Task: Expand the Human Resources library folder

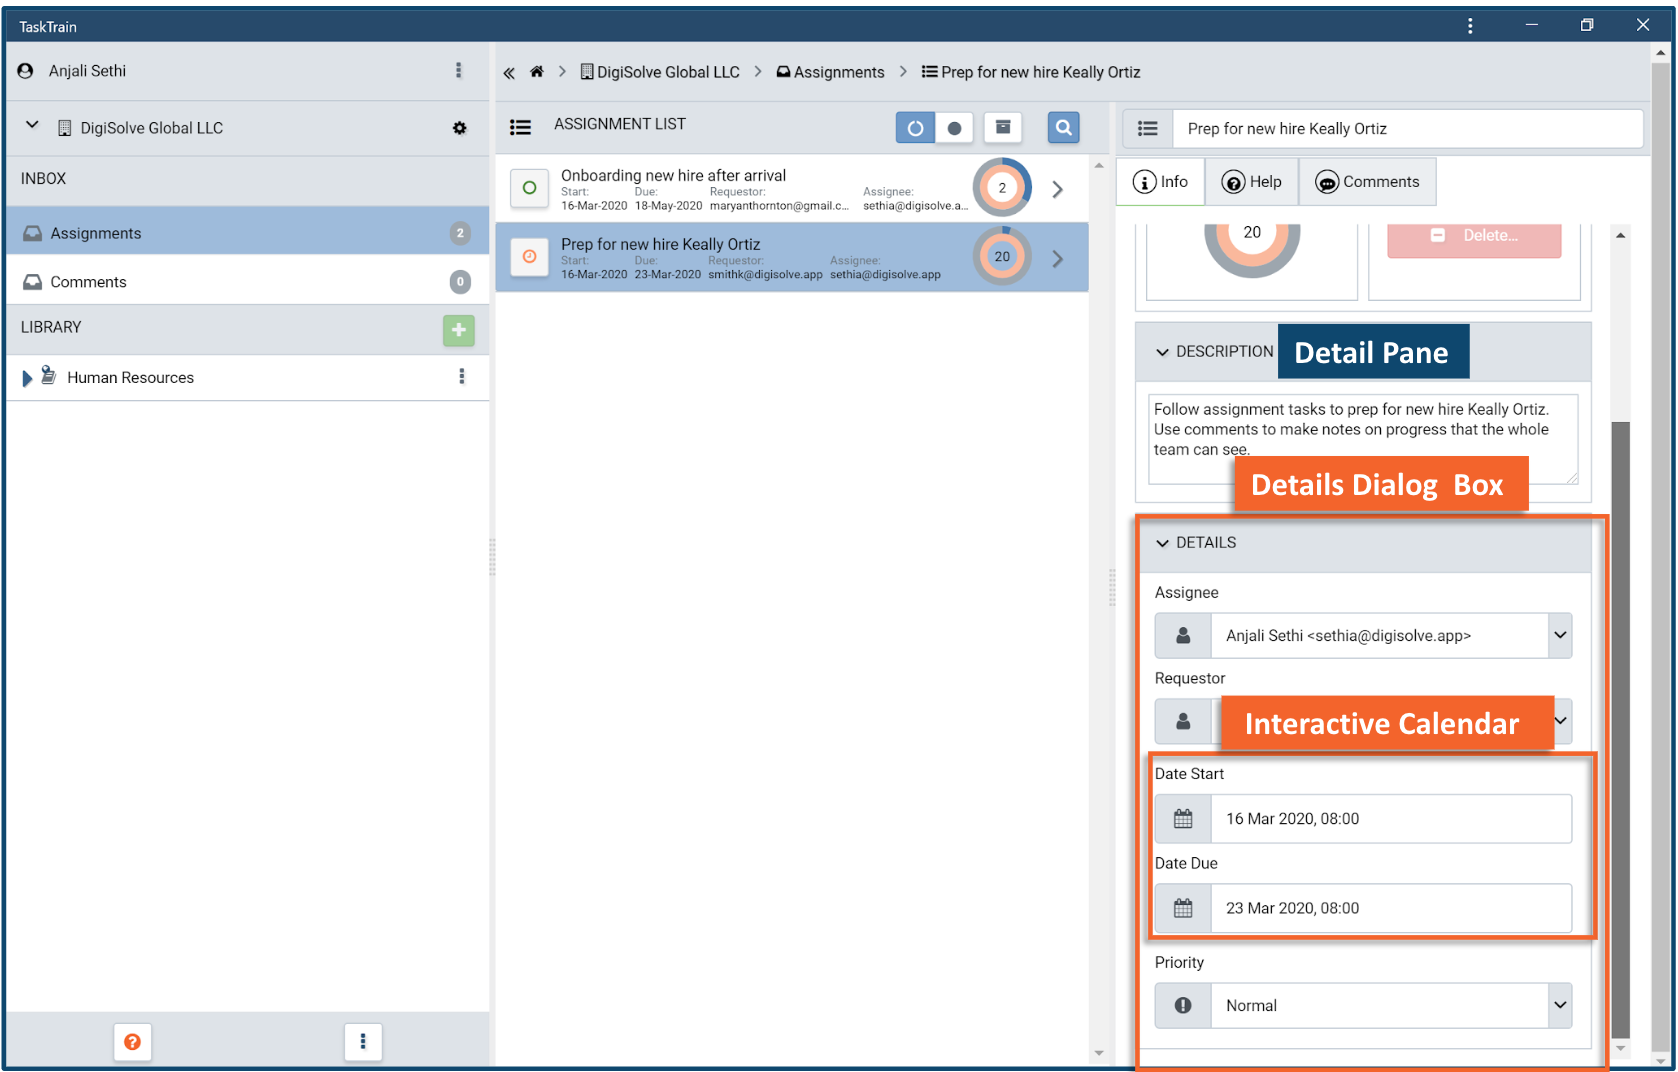Action: 27,378
